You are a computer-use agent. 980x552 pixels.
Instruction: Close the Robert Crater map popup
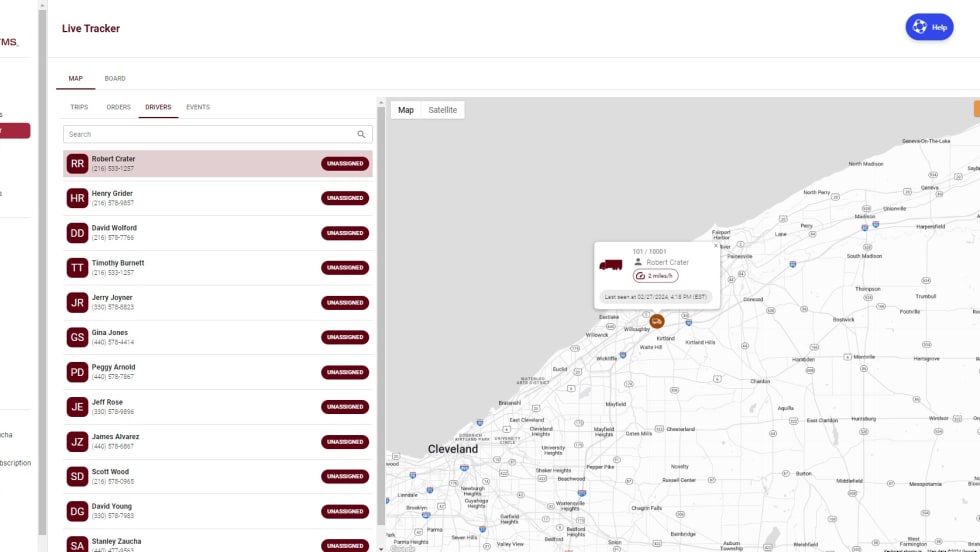click(714, 246)
